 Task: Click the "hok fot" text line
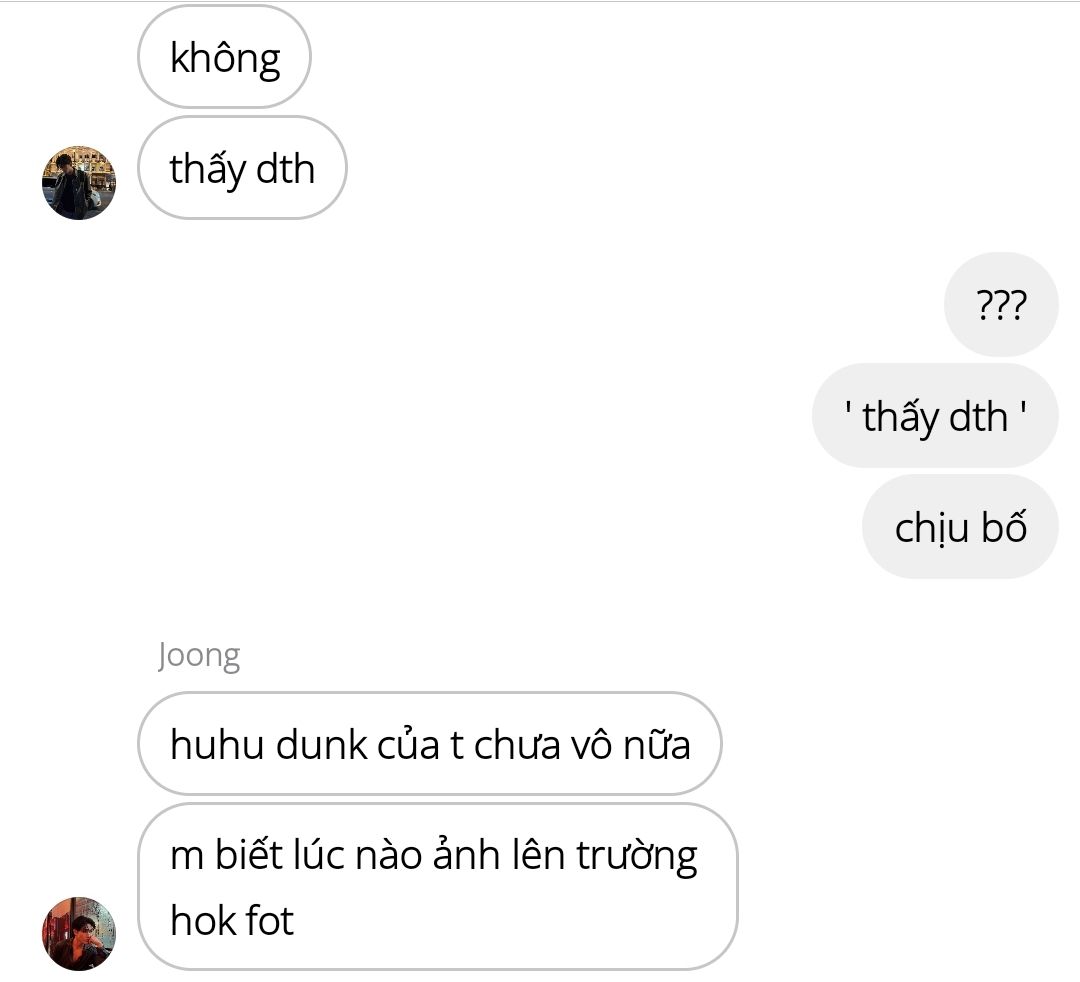click(x=232, y=920)
